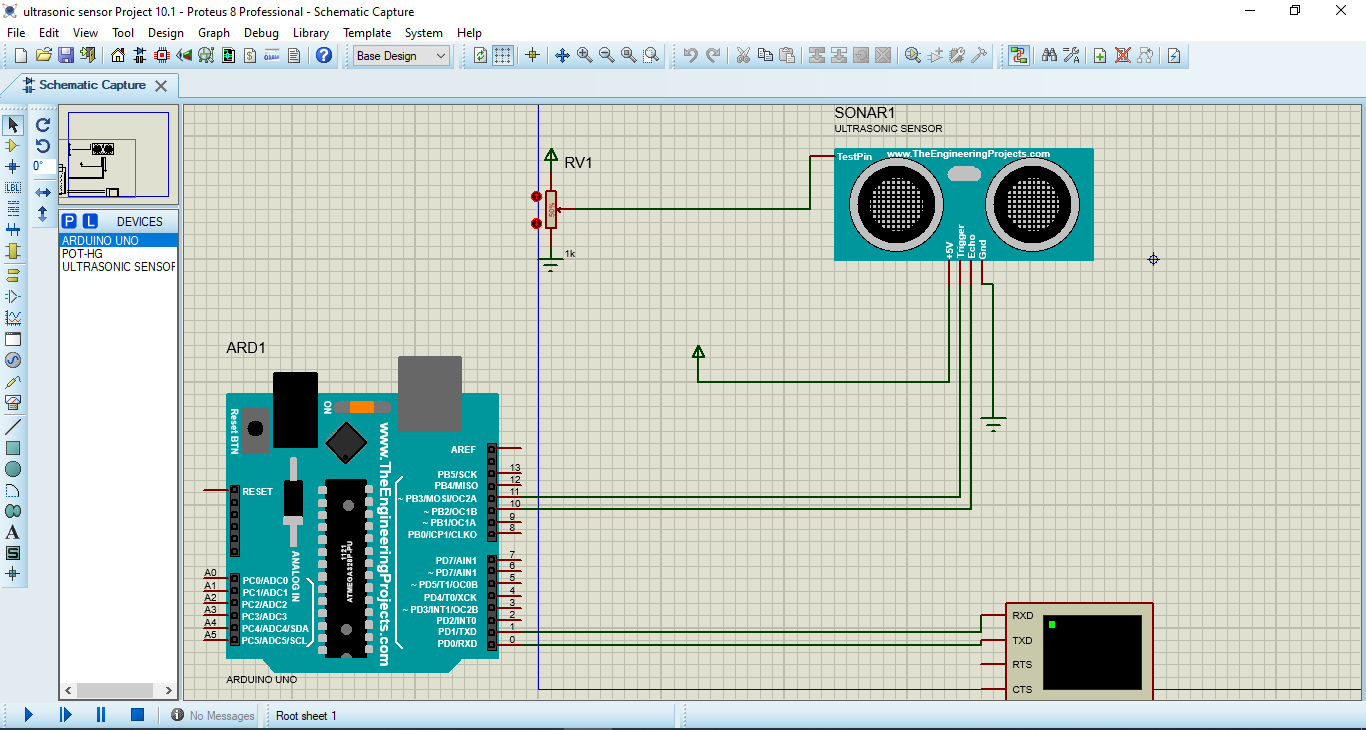Click the Redo arrow icon
Image resolution: width=1366 pixels, height=730 pixels.
pos(713,56)
